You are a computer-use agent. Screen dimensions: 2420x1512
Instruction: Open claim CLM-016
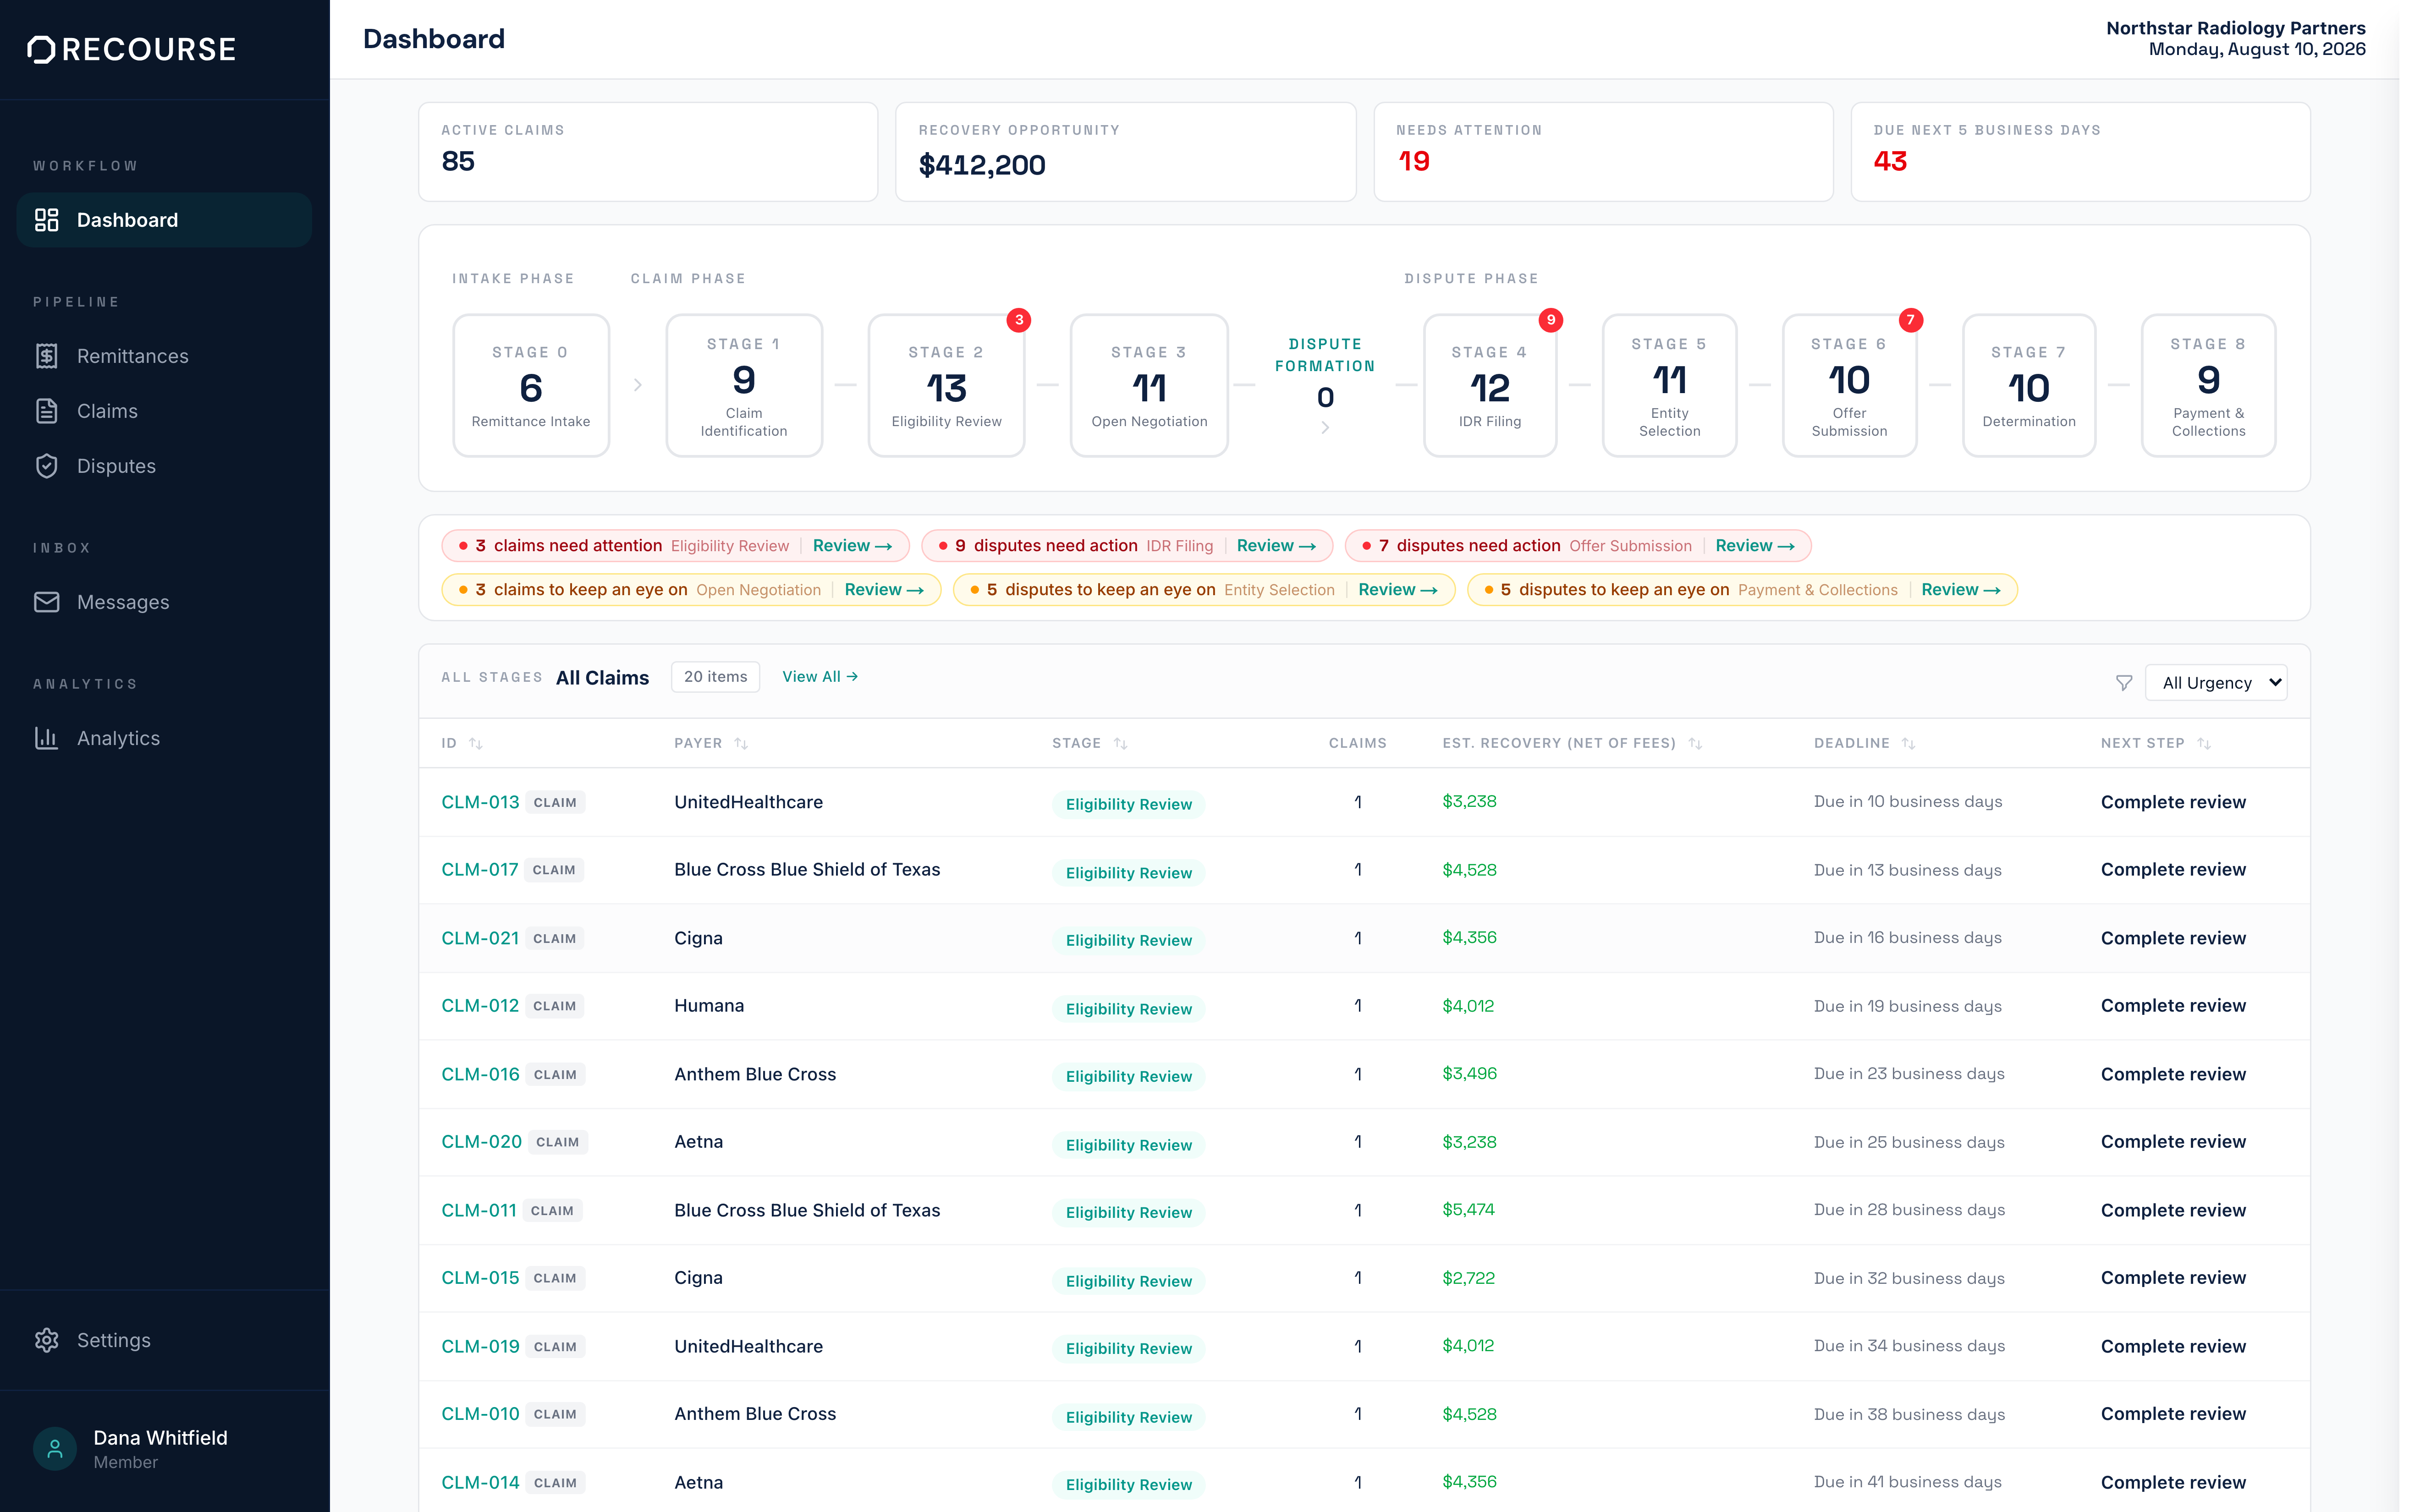click(x=480, y=1074)
